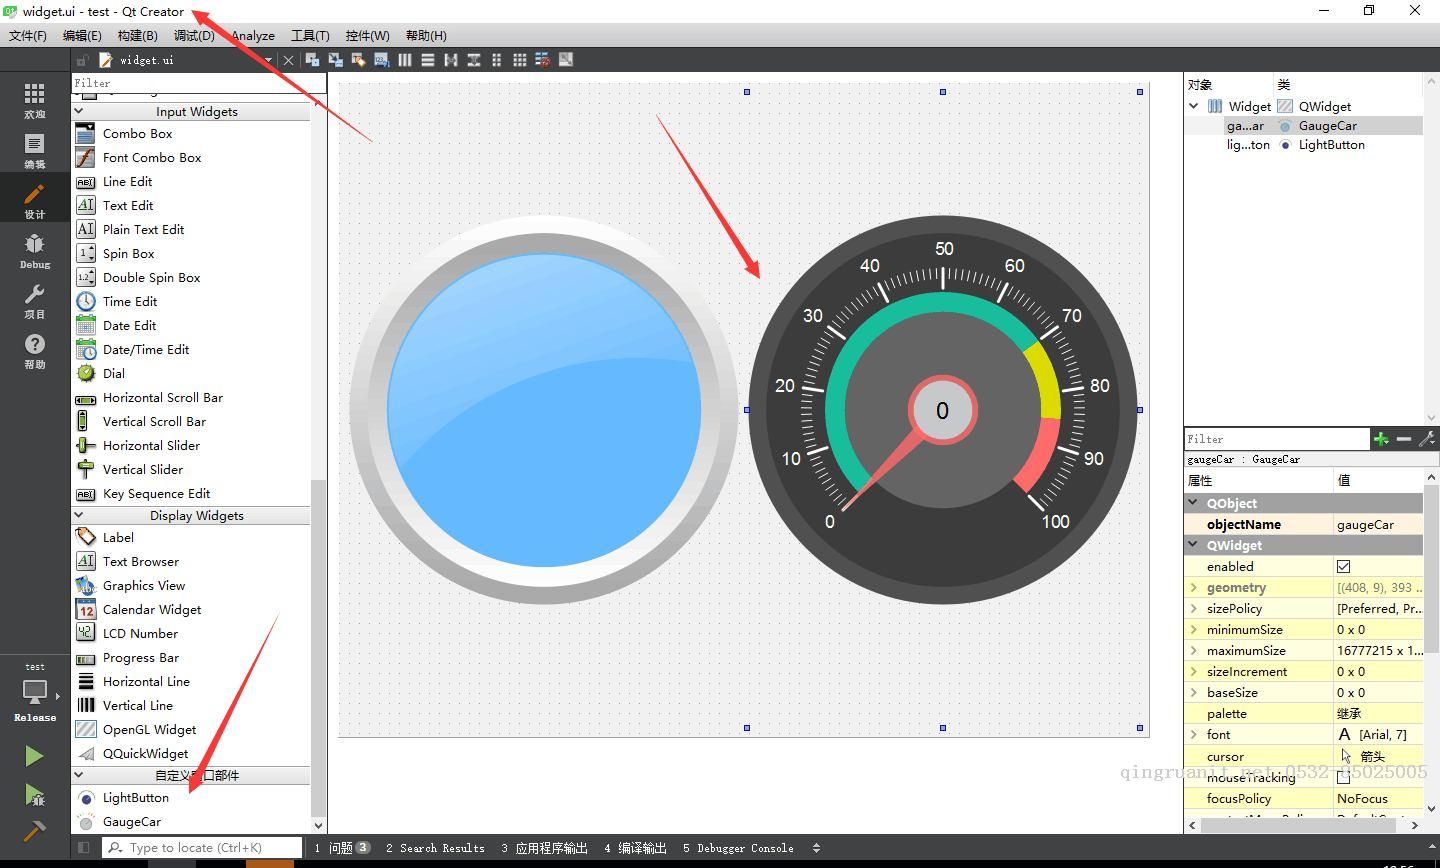Collapse the Widget node in object tree
This screenshot has height=868, width=1440.
[x=1194, y=106]
